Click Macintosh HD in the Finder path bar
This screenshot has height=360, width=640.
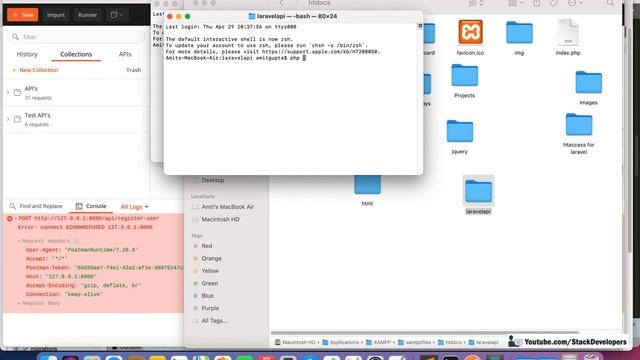coord(295,342)
